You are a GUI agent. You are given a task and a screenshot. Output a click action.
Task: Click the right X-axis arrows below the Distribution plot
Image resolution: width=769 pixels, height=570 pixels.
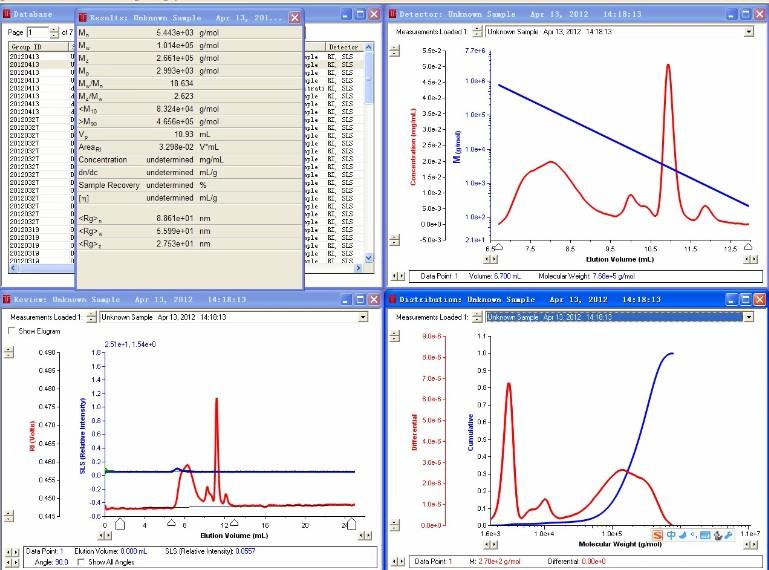point(751,544)
